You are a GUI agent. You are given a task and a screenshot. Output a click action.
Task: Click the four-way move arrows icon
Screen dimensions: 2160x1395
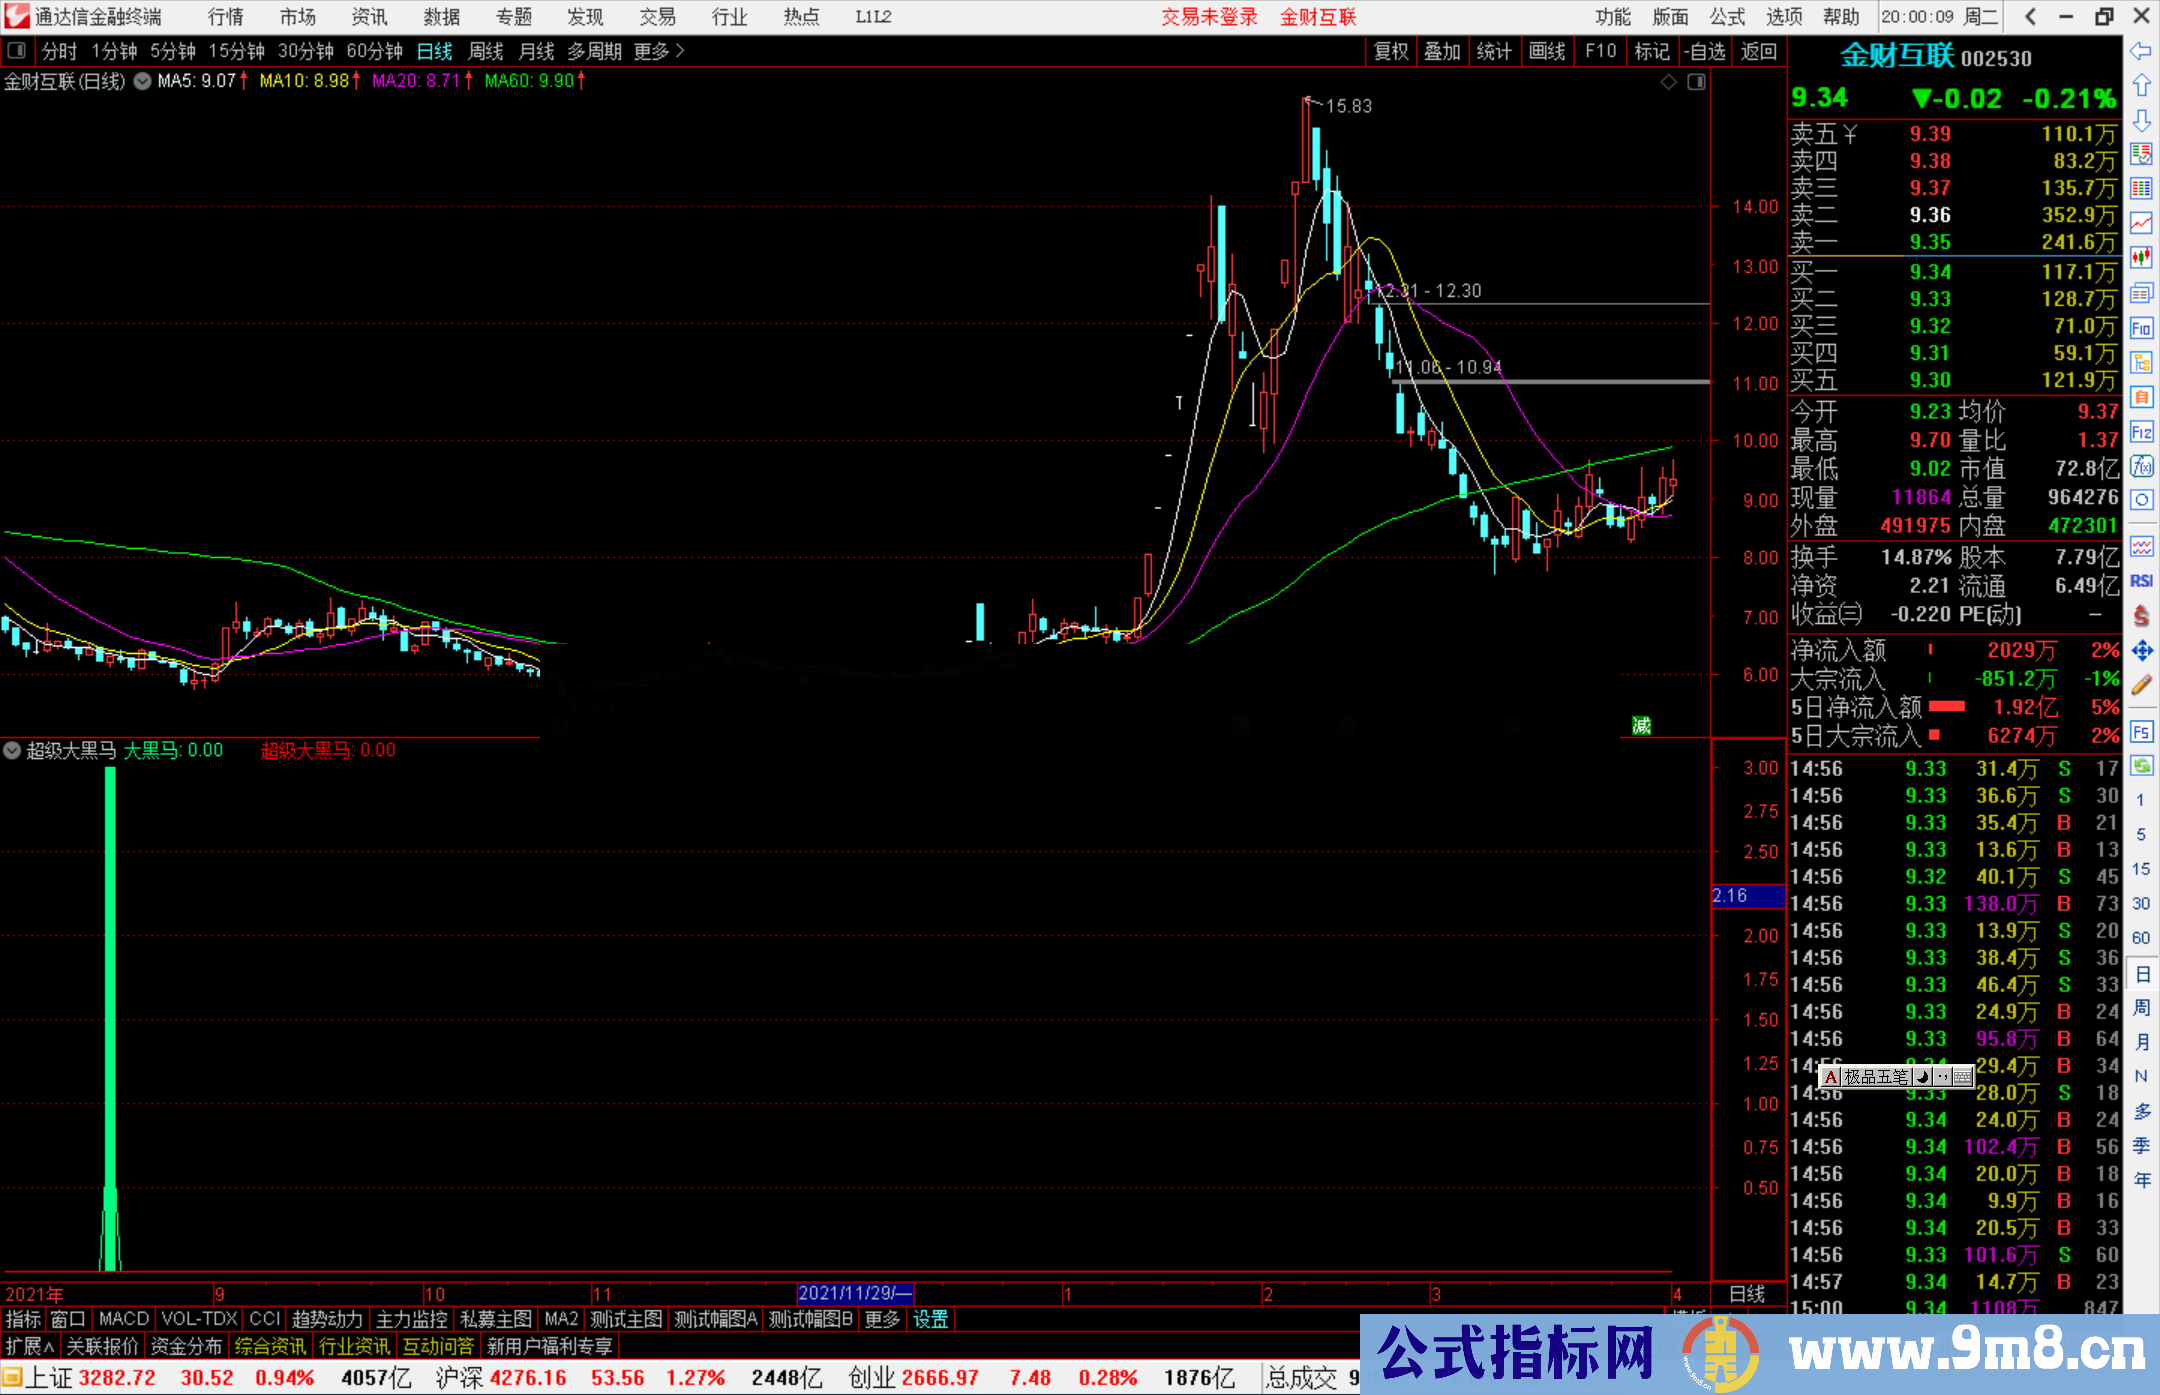coord(2141,651)
